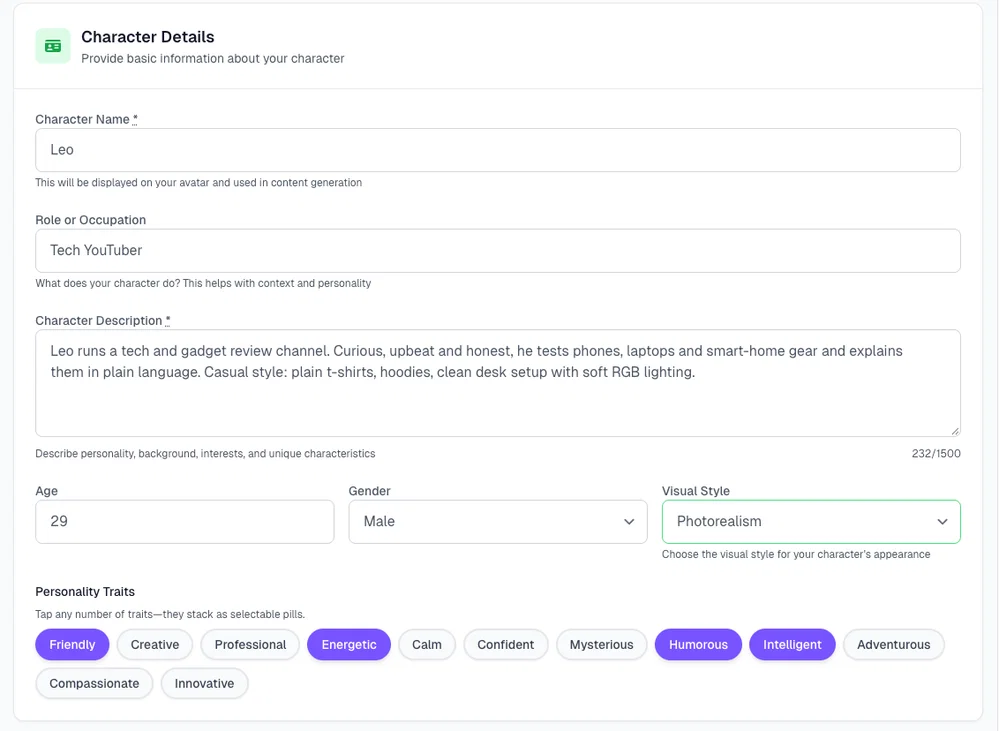Screen dimensions: 999x731
Task: Click the Character Name field label
Action: point(86,119)
